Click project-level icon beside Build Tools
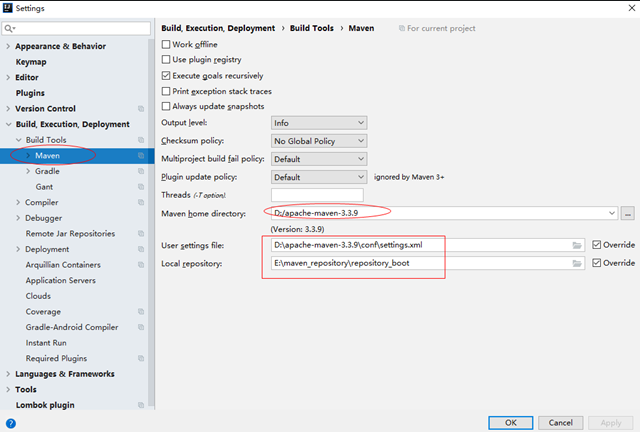640x432 pixels. click(x=141, y=140)
